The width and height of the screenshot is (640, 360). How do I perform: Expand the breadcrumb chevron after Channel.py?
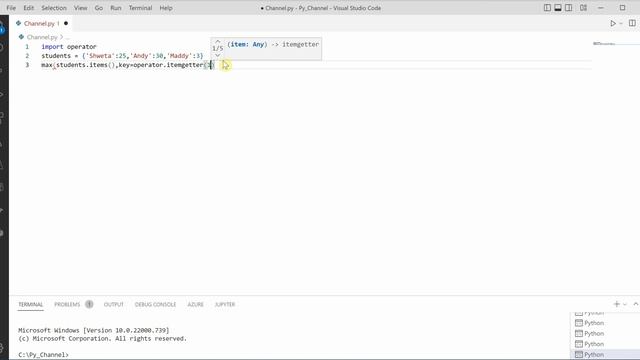pyautogui.click(x=62, y=37)
